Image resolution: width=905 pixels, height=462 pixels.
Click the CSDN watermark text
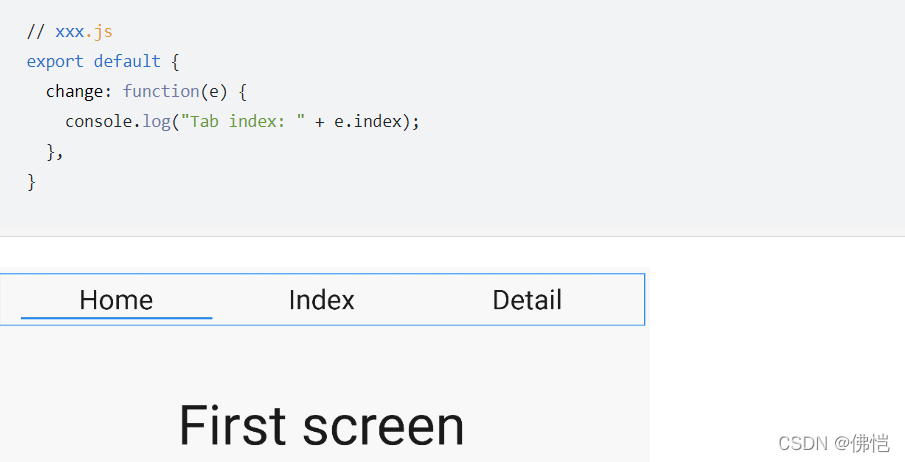click(x=803, y=444)
